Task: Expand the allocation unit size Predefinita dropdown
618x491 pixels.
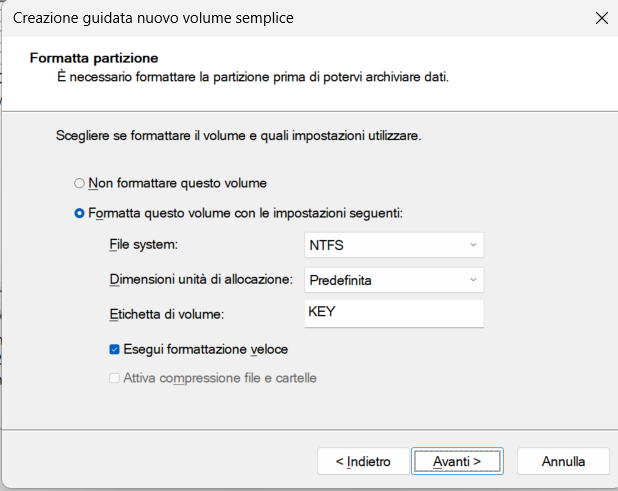Action: coord(394,280)
